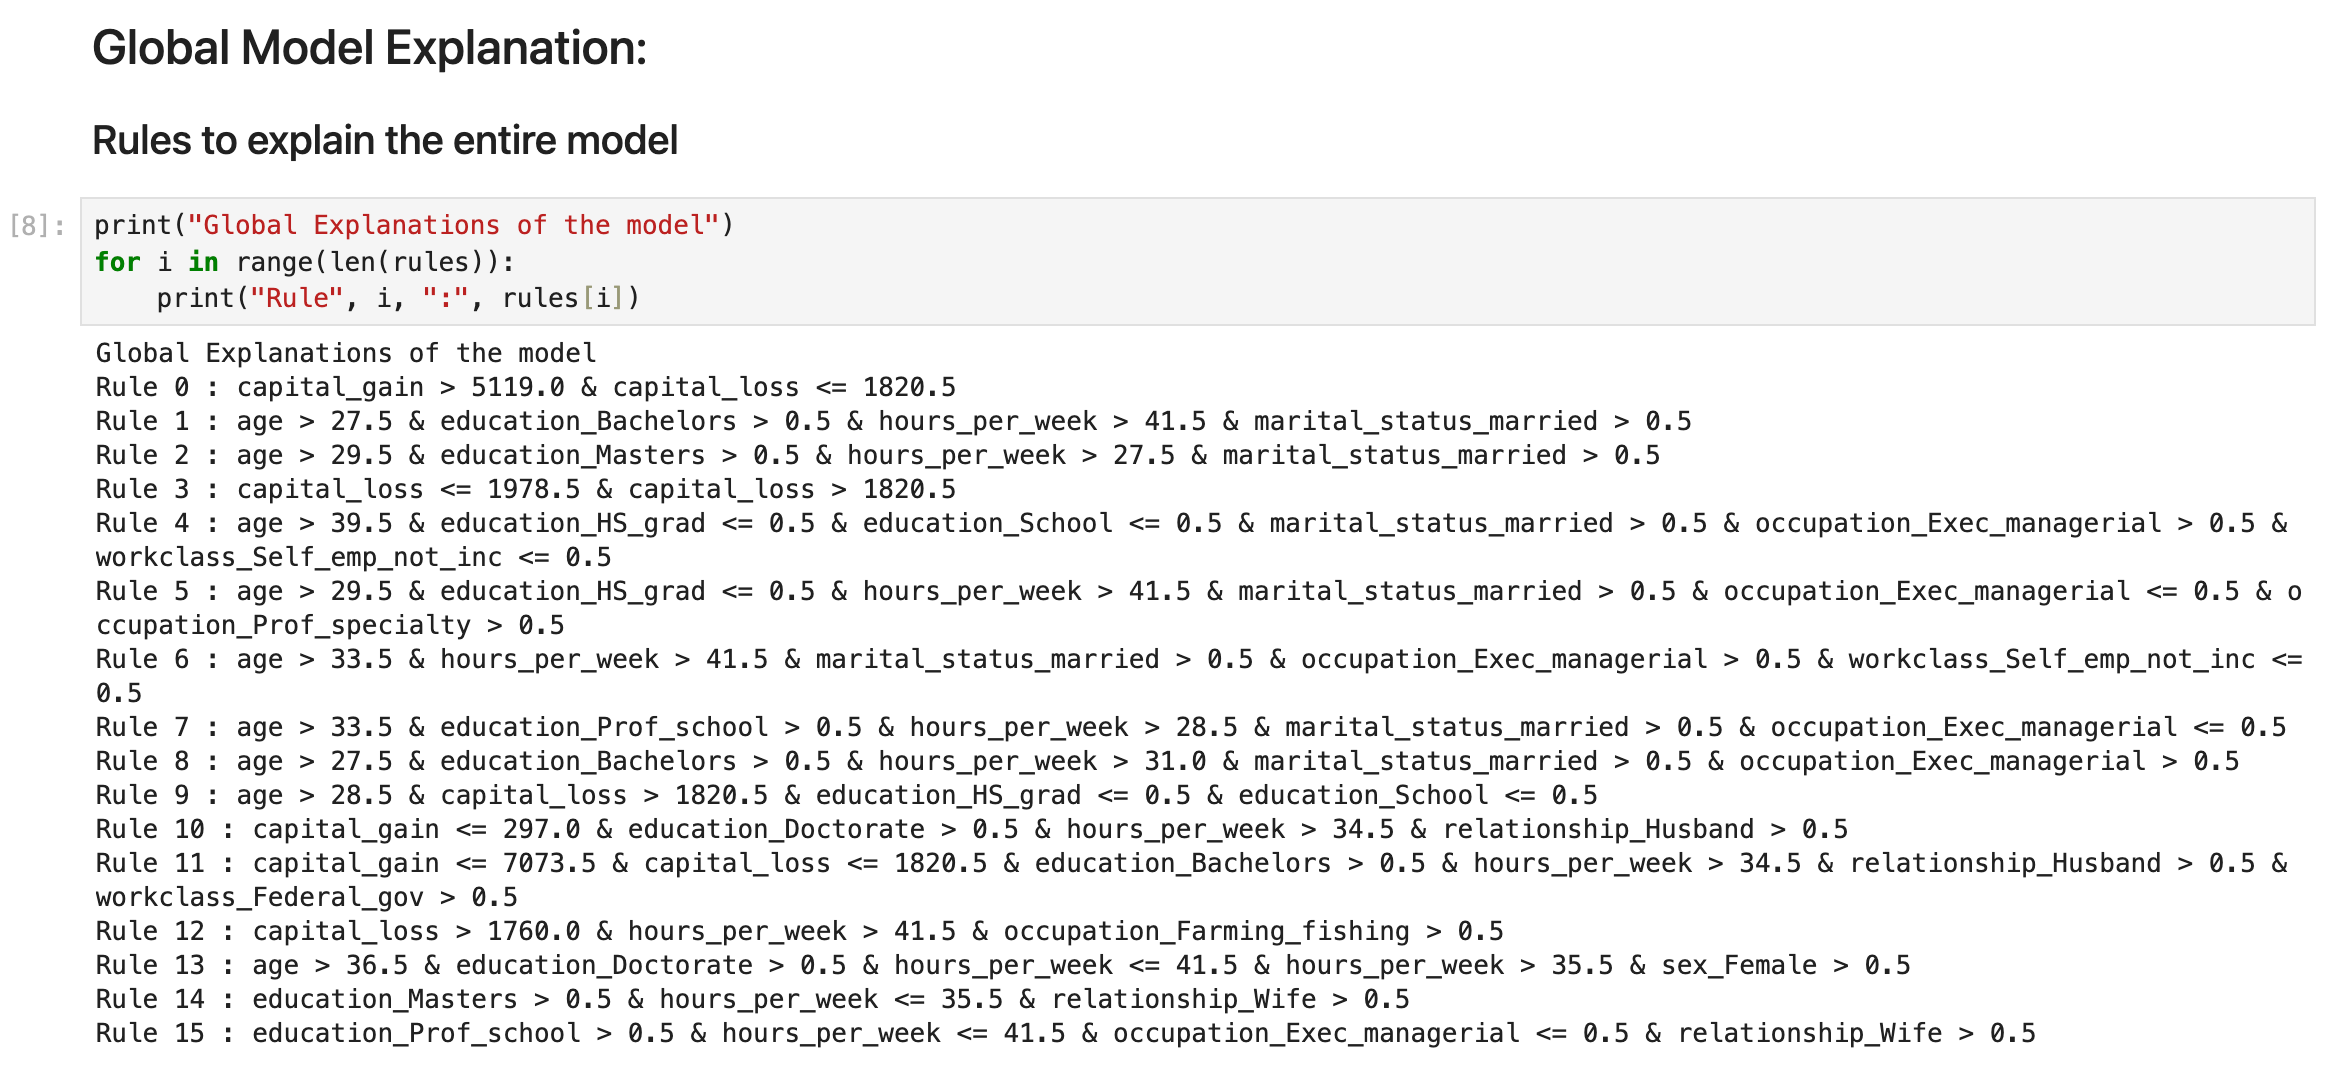The height and width of the screenshot is (1081, 2328).
Task: Click the Rule 8 output line
Action: [x=1166, y=761]
